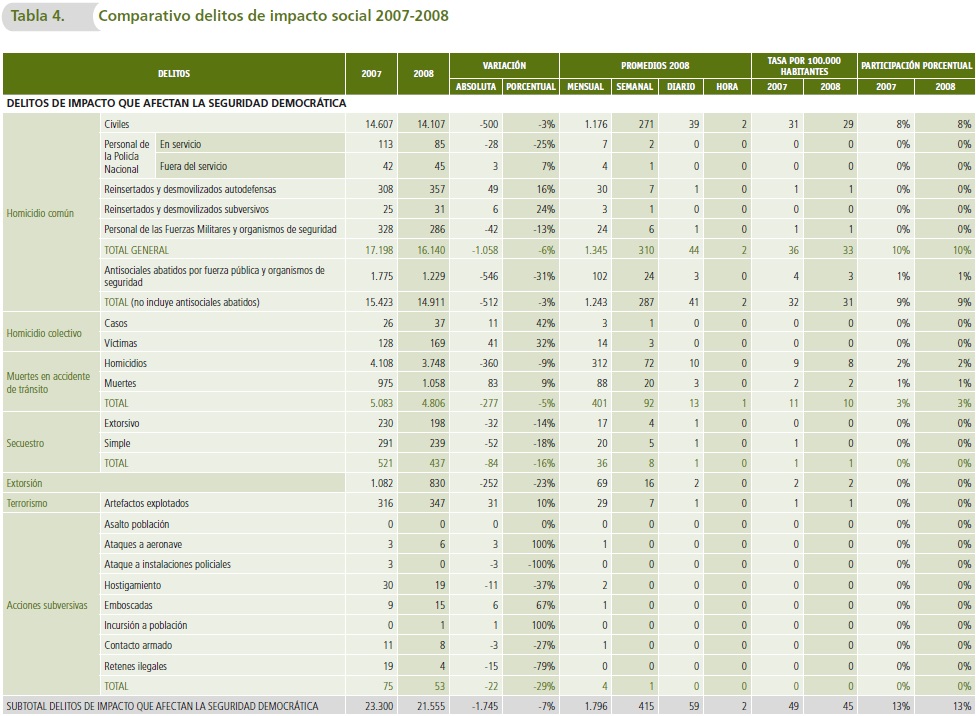Select the DELITOS column header

click(x=173, y=73)
